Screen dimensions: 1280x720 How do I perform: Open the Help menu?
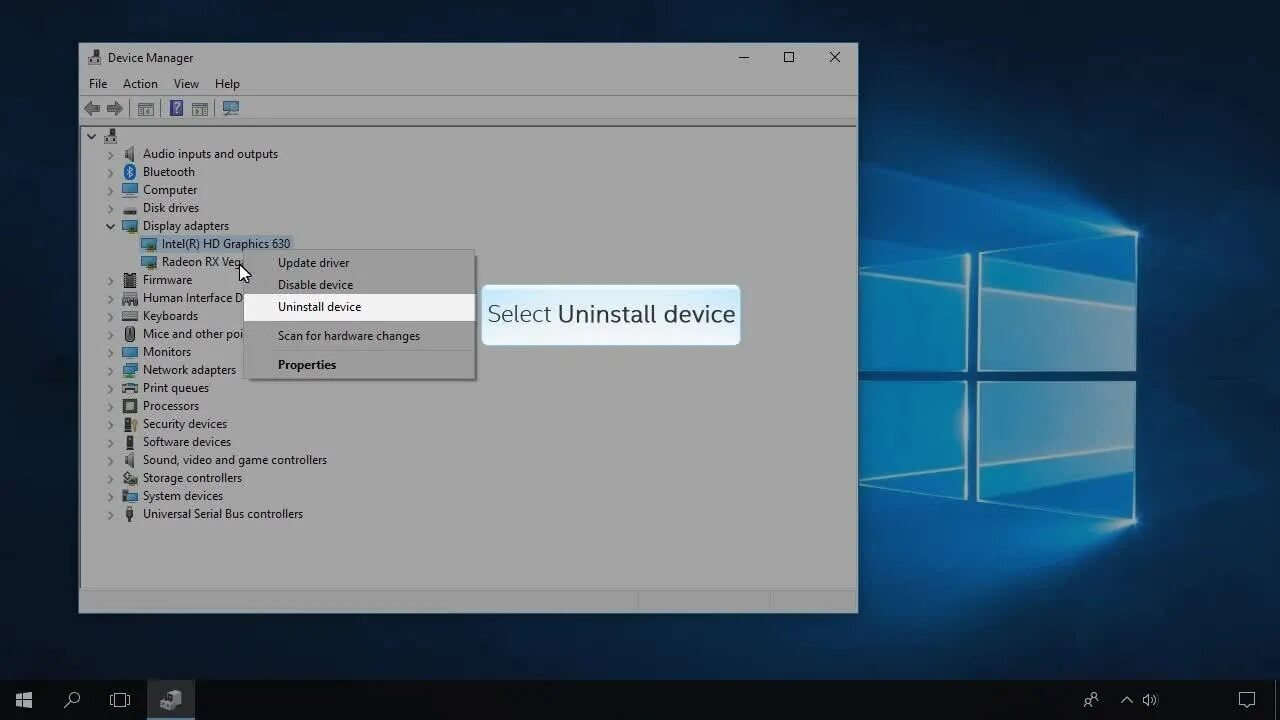tap(227, 84)
